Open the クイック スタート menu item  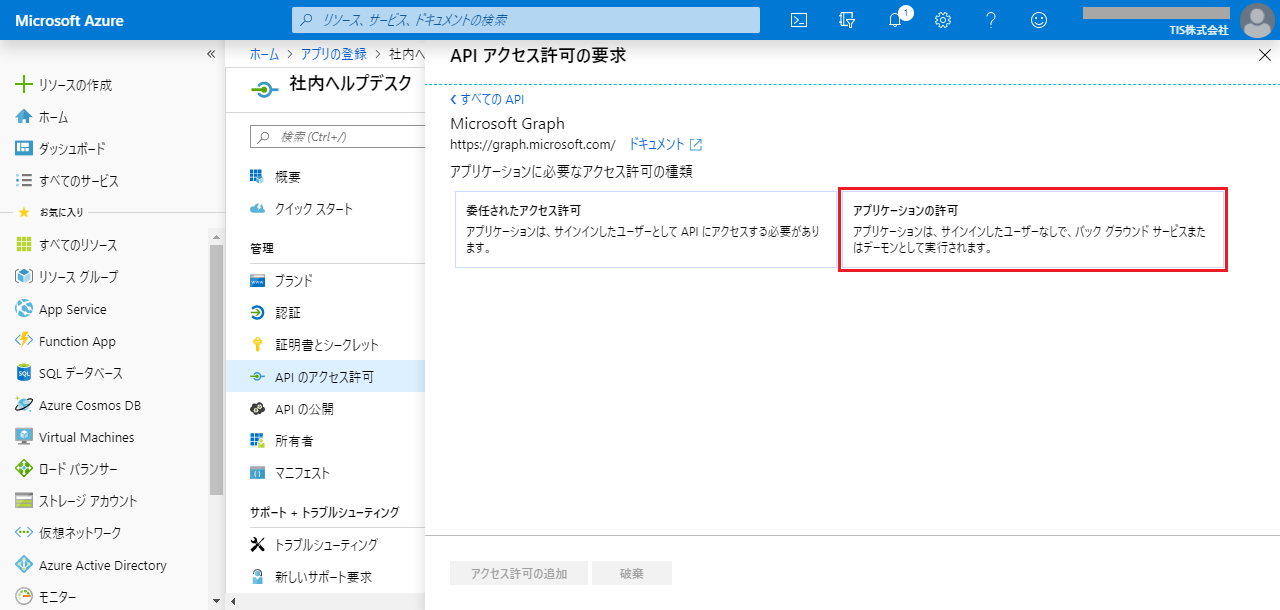point(326,209)
